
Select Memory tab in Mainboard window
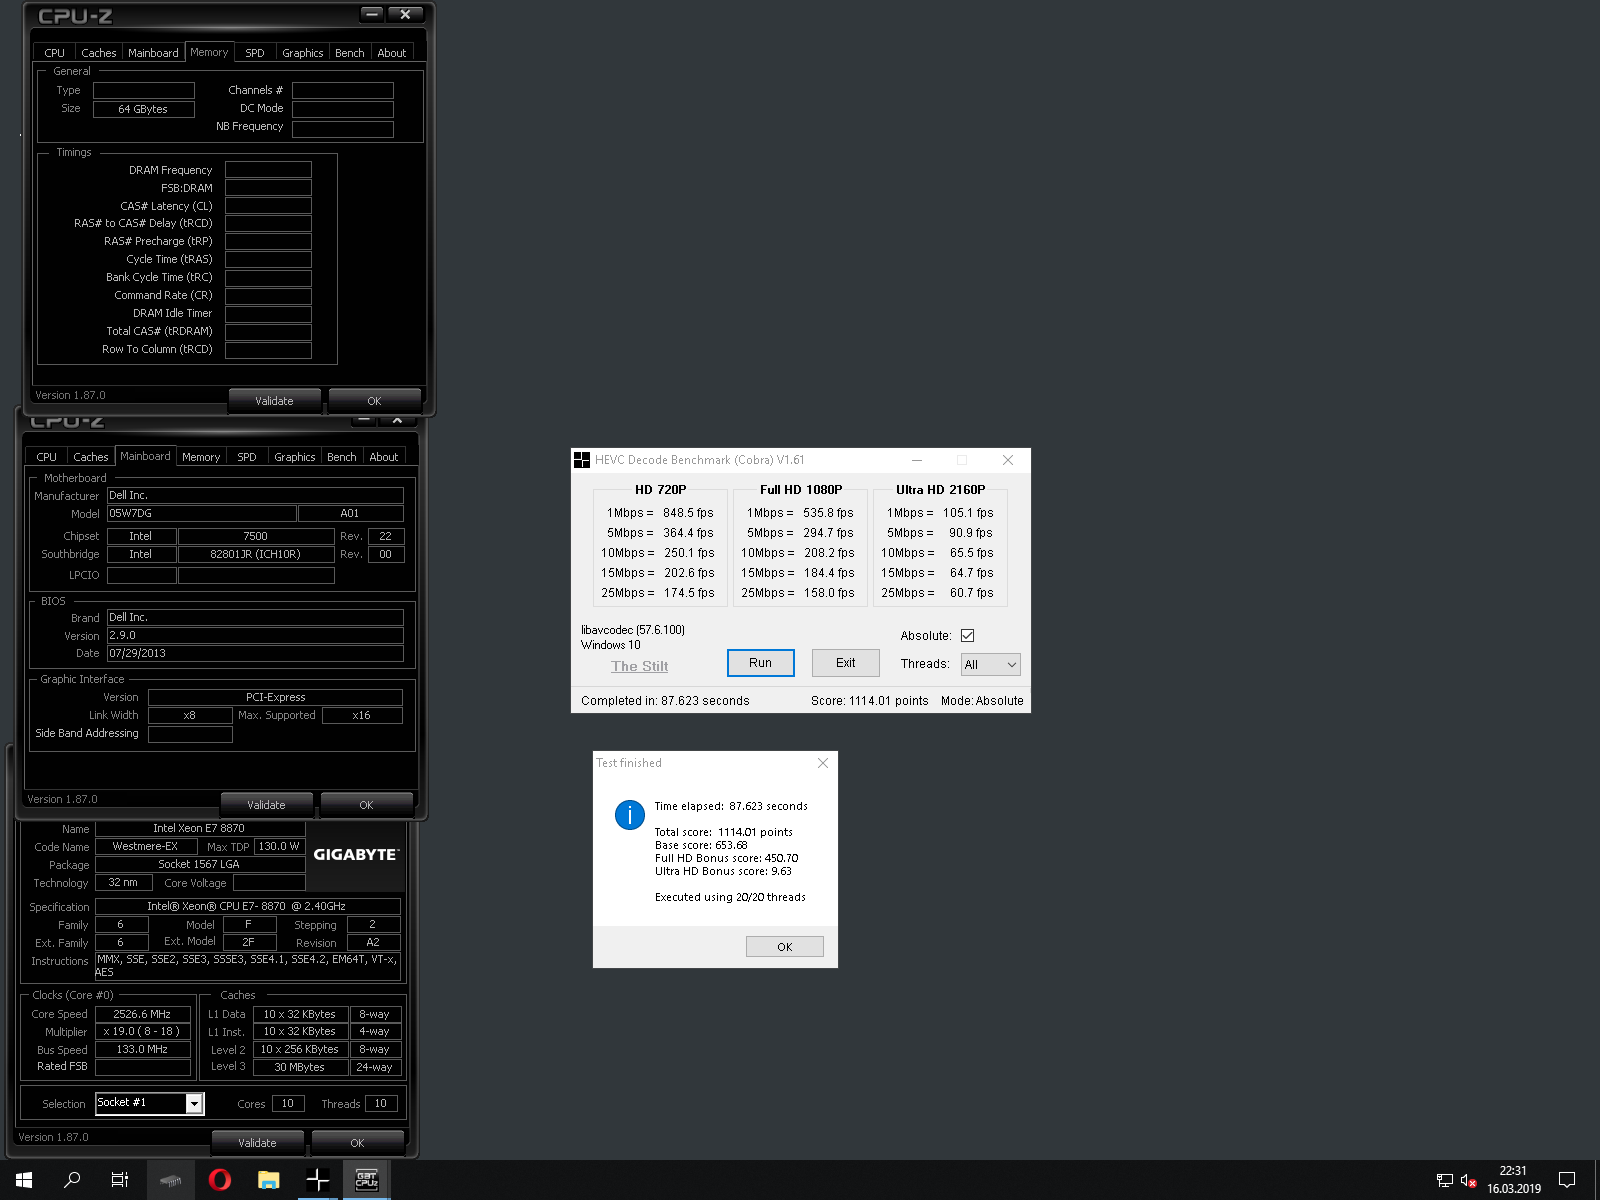[201, 457]
